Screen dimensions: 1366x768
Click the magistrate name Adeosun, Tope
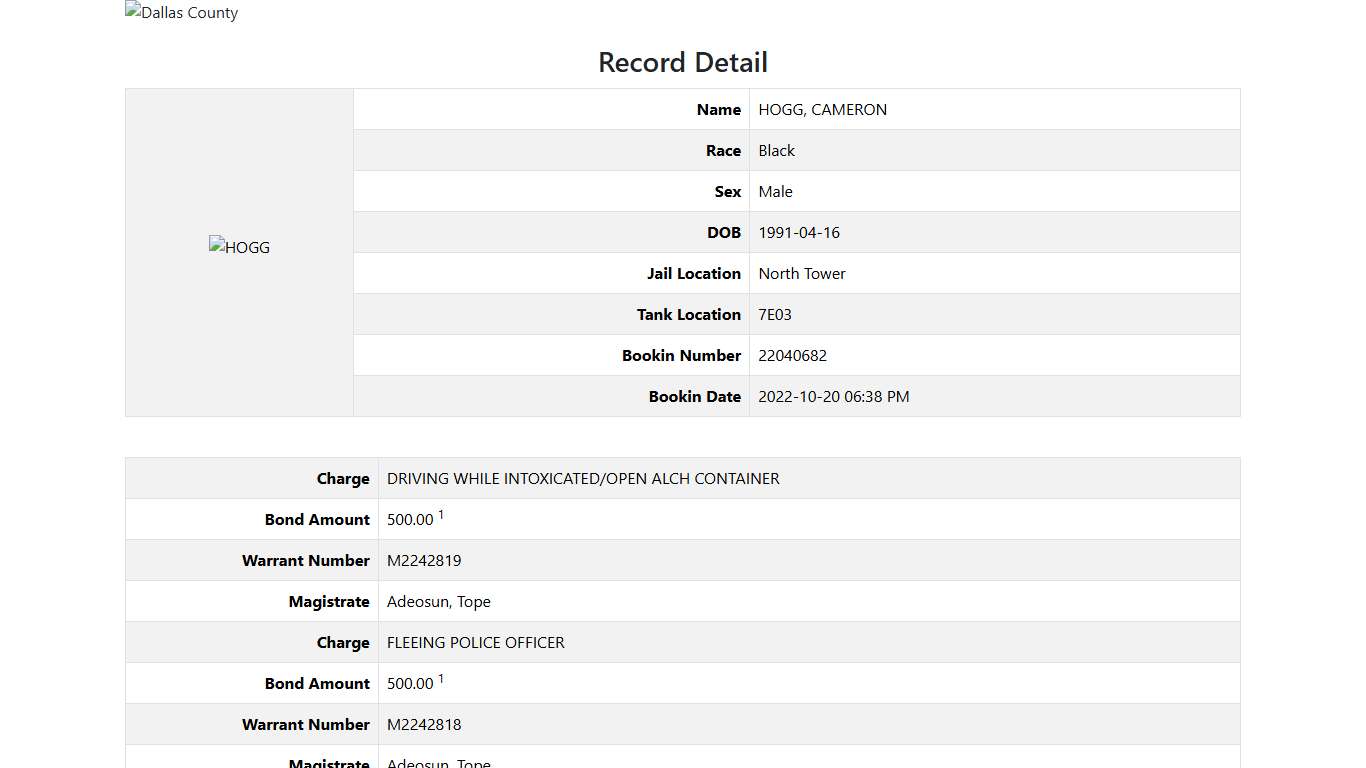pyautogui.click(x=439, y=601)
